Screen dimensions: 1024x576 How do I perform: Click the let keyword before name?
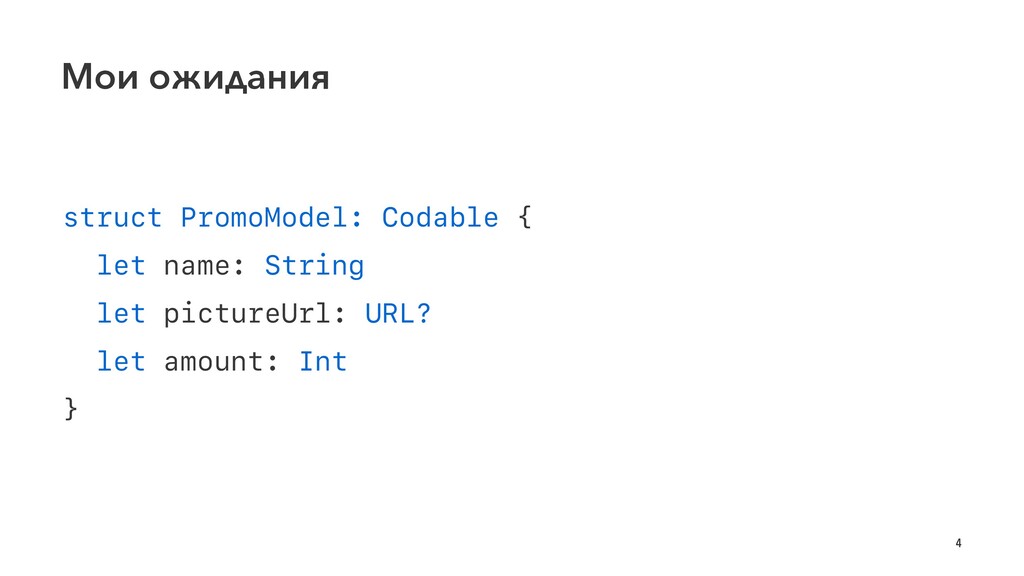[x=121, y=265]
